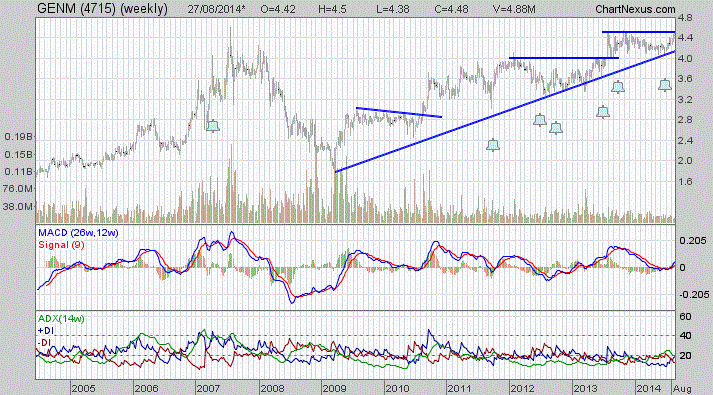Click the Signal (9) indicator label

tap(61, 245)
